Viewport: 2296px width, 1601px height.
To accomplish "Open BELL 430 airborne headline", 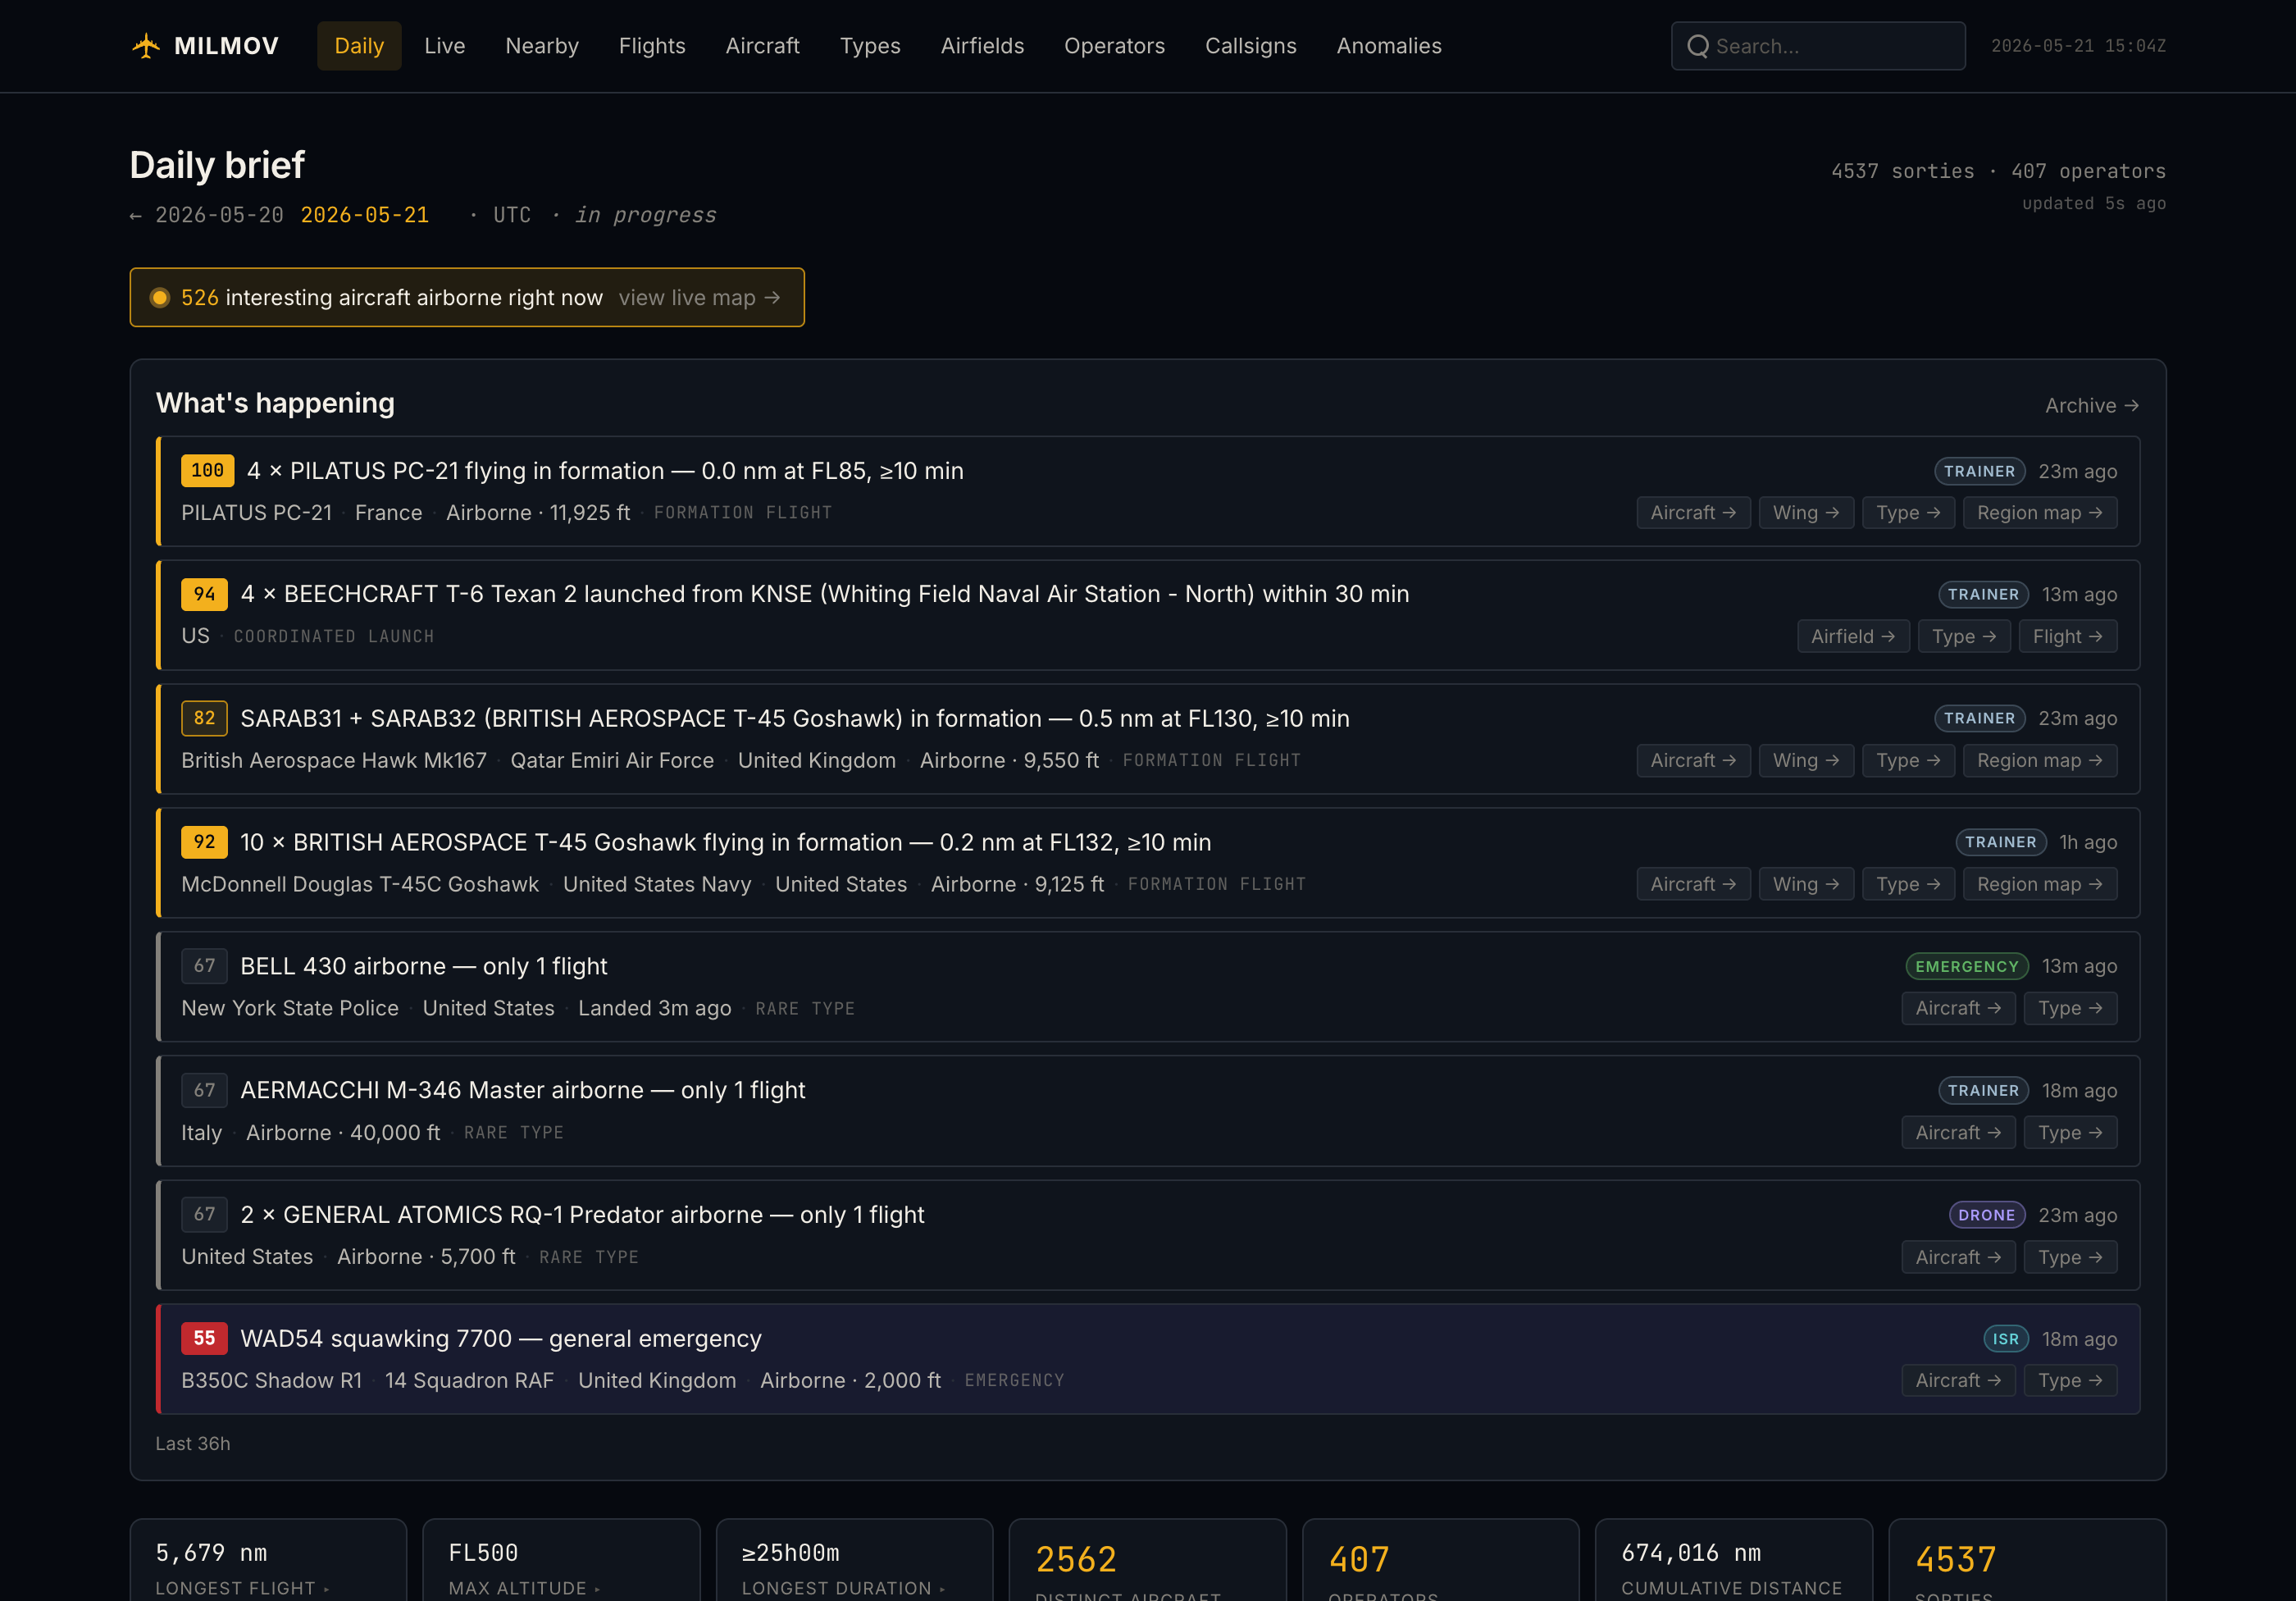I will click(424, 967).
